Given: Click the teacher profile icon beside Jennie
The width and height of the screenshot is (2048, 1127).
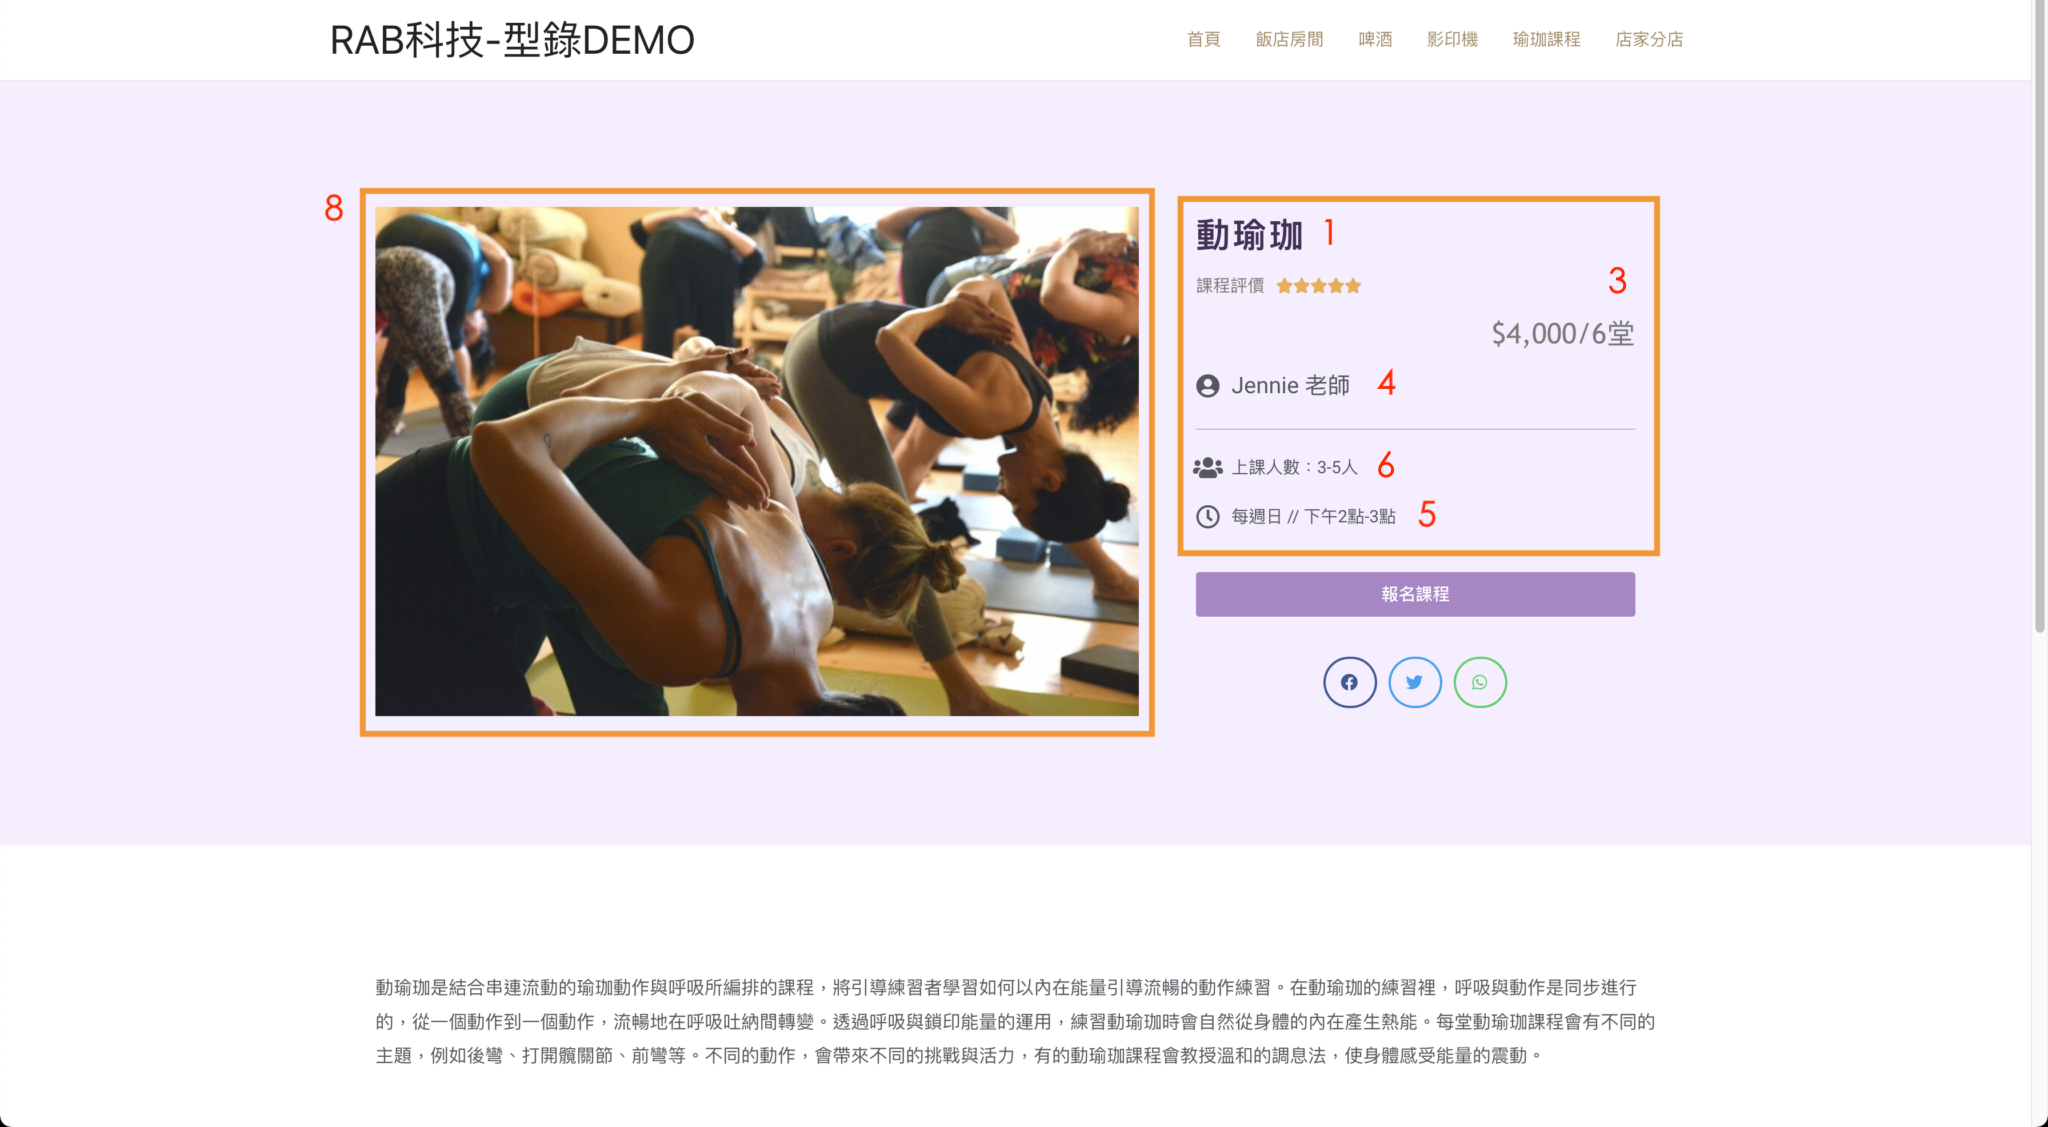Looking at the screenshot, I should [1208, 386].
